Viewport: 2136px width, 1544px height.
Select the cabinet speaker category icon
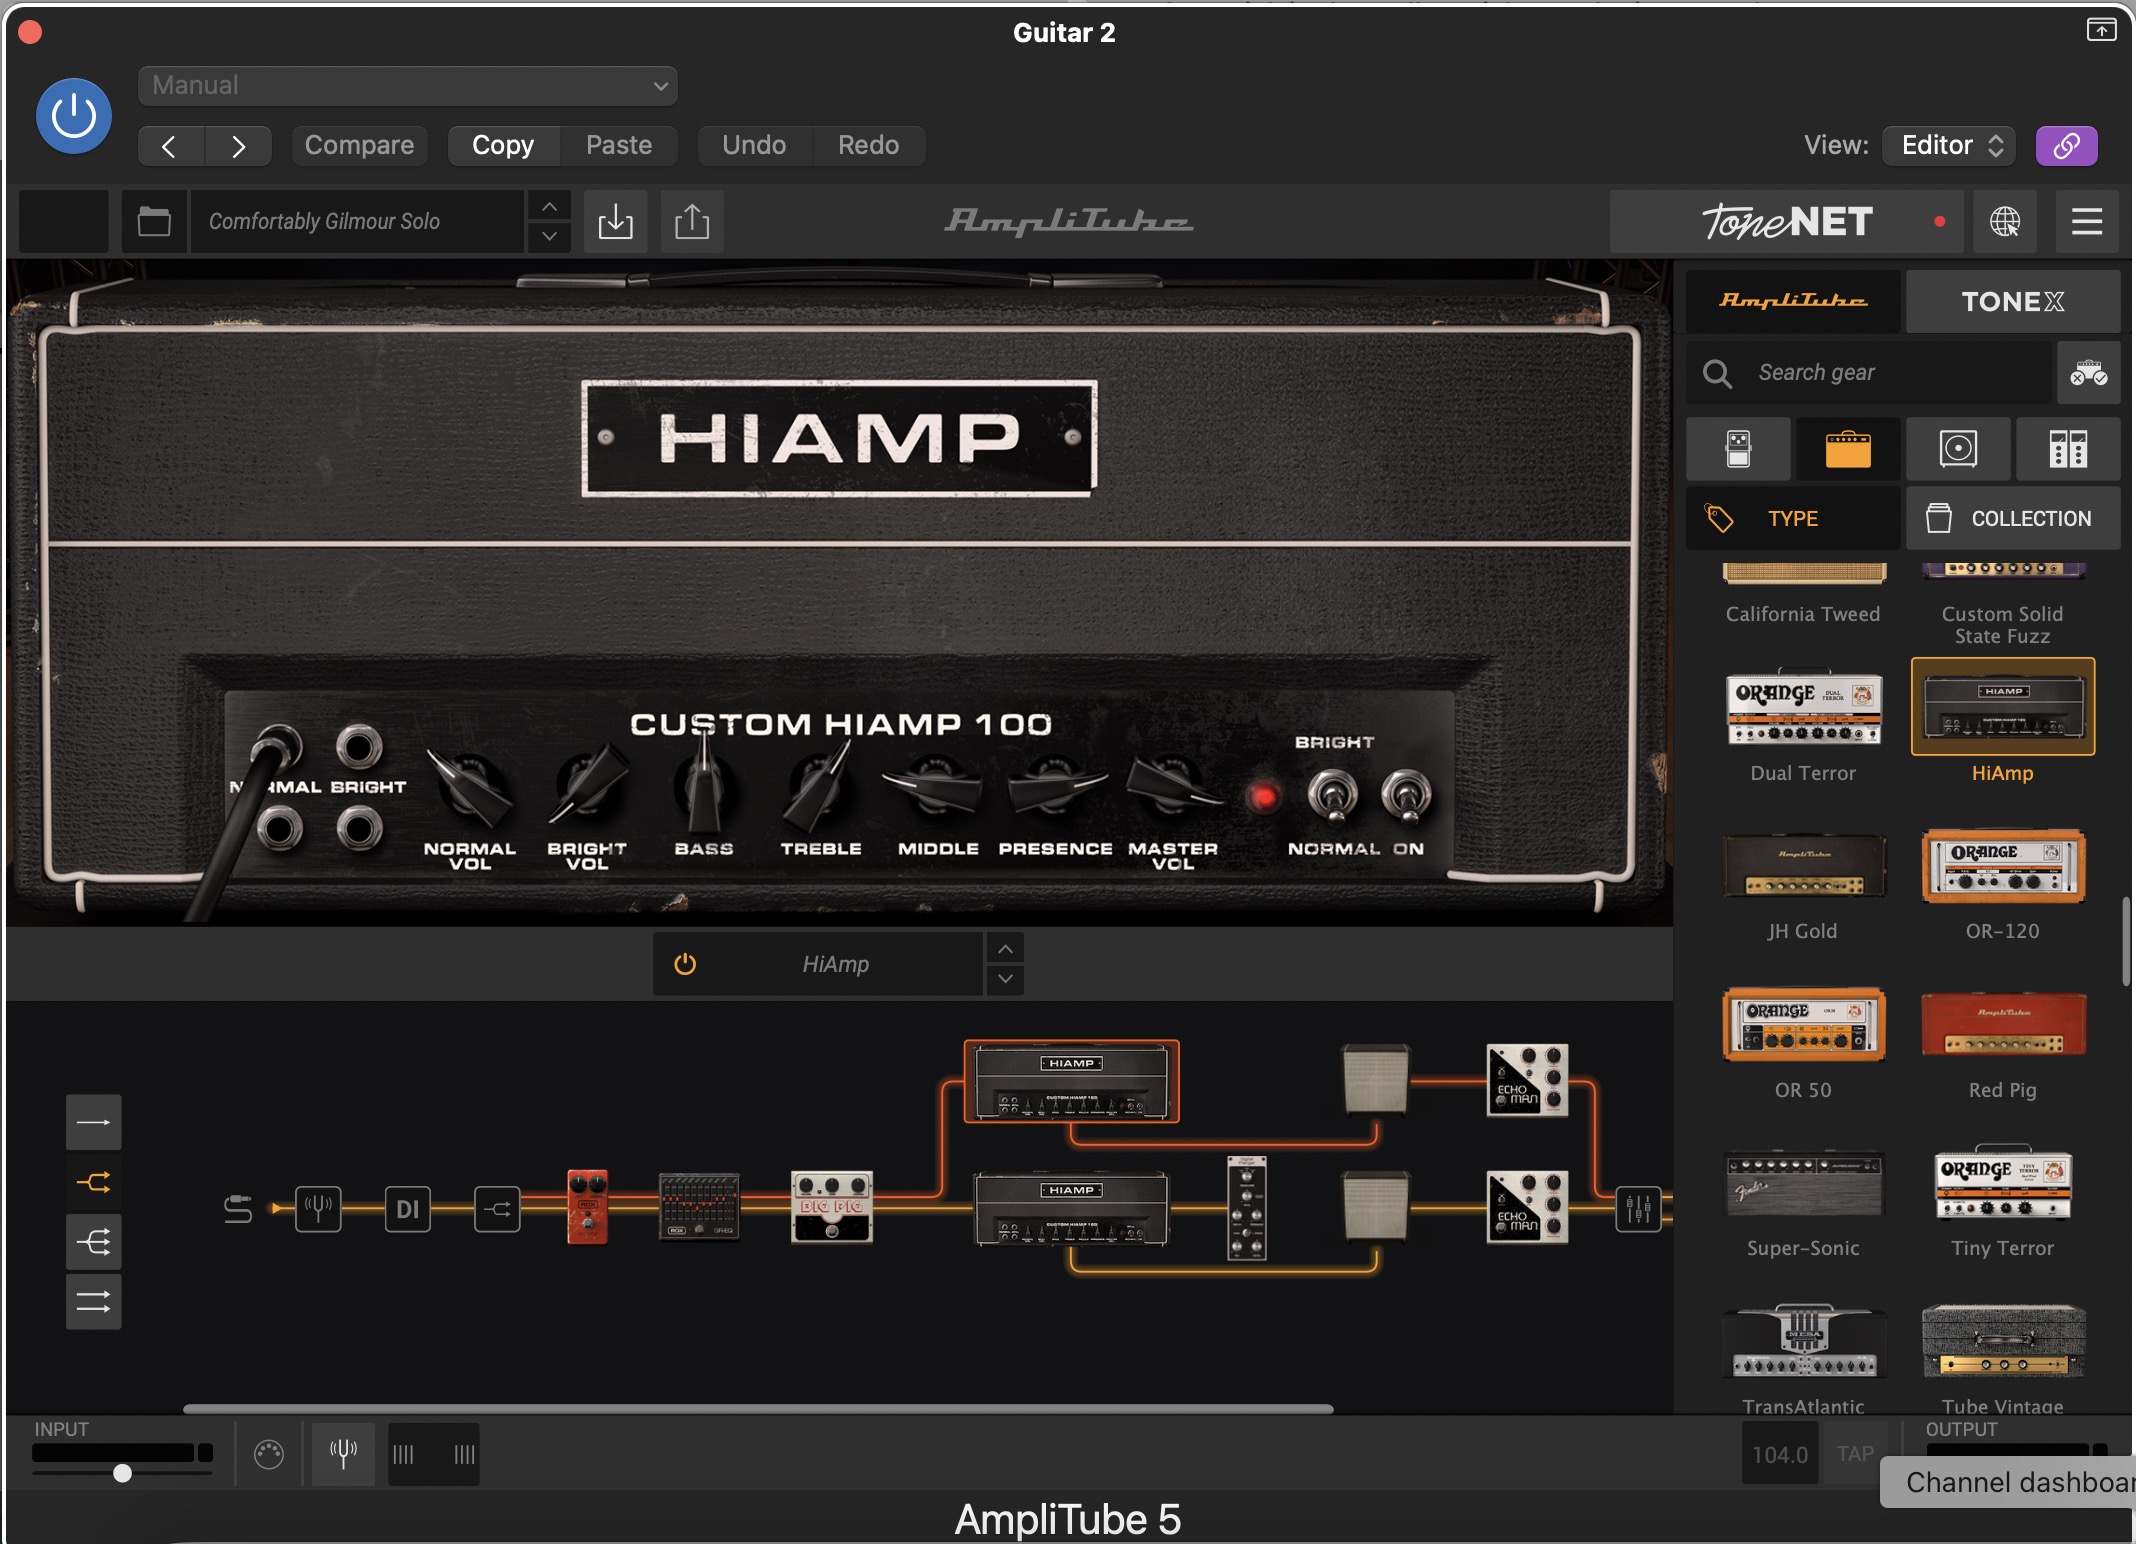1958,449
